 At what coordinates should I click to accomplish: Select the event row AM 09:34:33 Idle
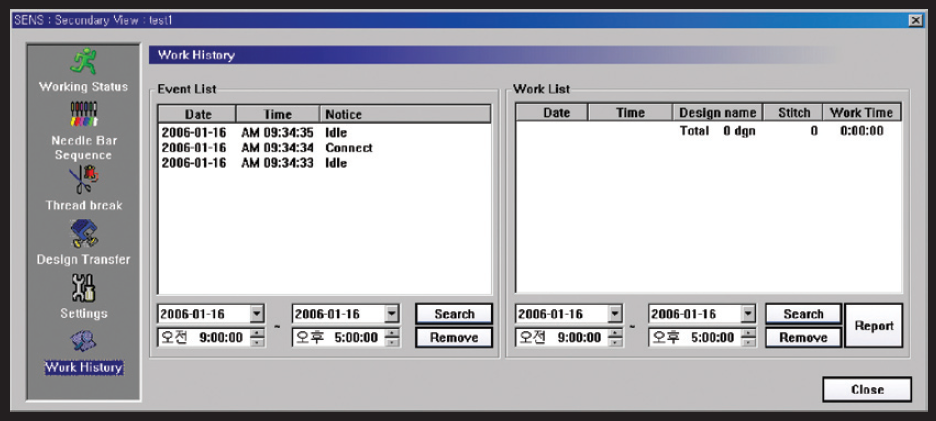(x=324, y=163)
